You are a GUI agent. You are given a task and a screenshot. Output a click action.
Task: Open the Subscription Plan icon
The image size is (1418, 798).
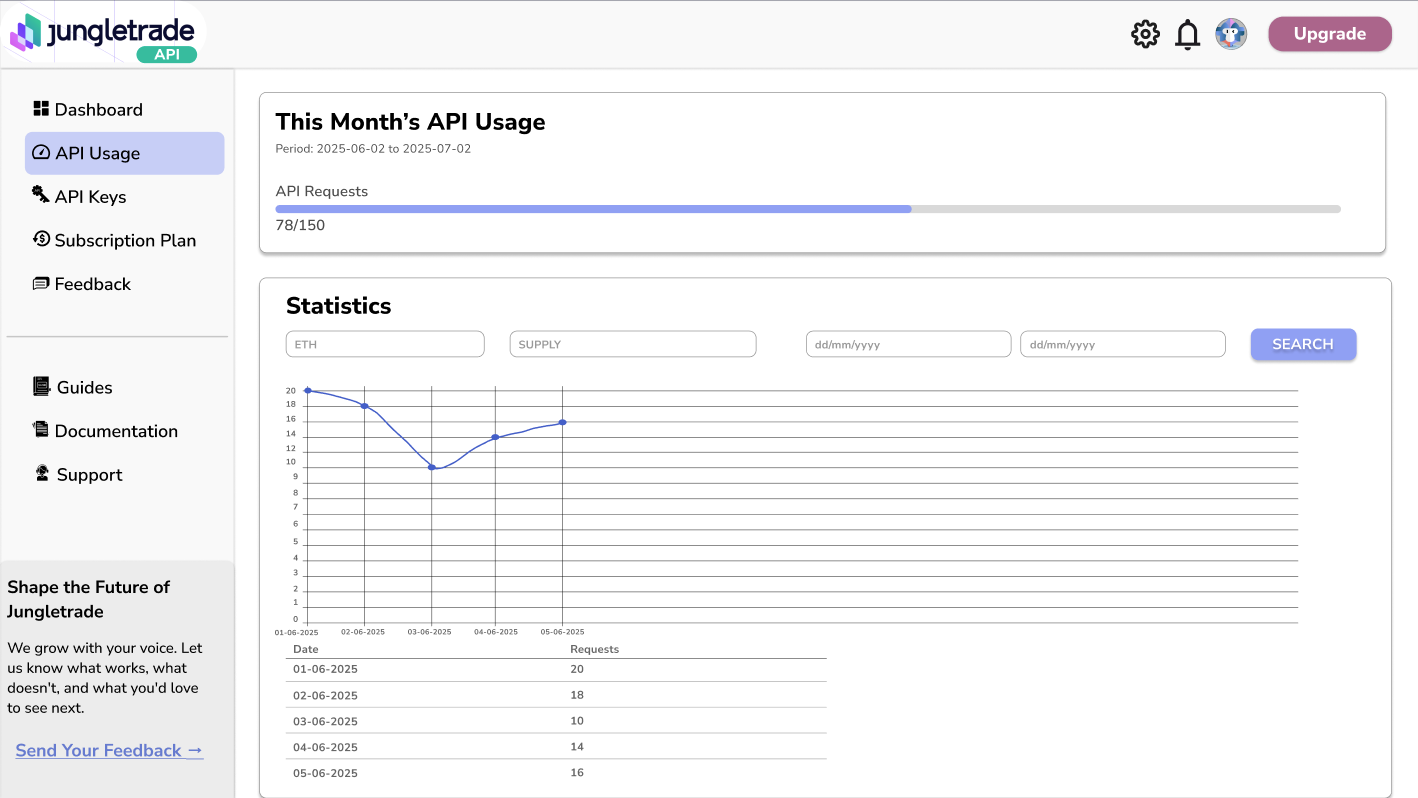pos(41,240)
